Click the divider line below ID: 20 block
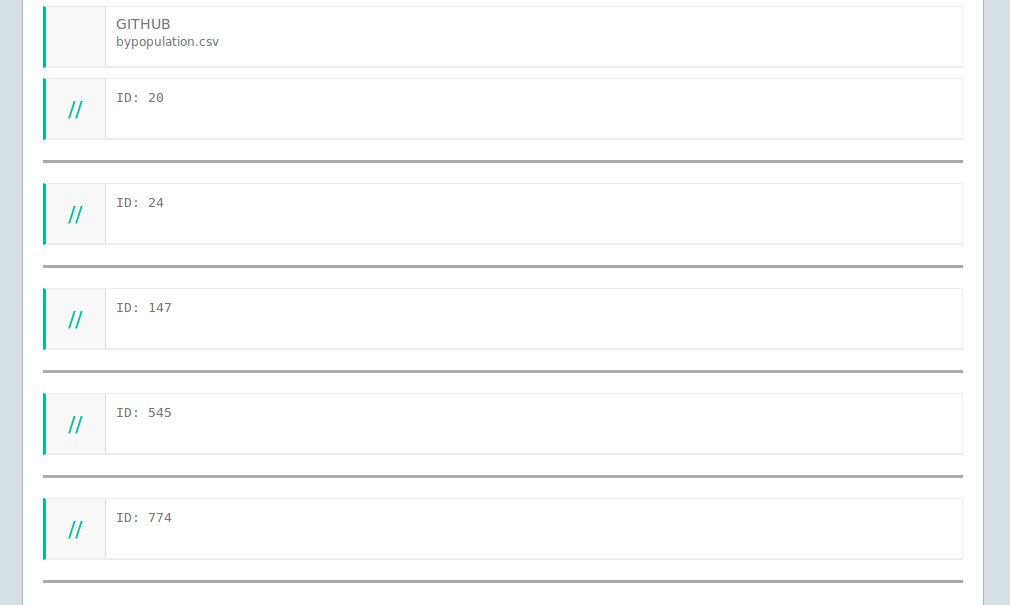This screenshot has width=1010, height=605. pyautogui.click(x=502, y=161)
